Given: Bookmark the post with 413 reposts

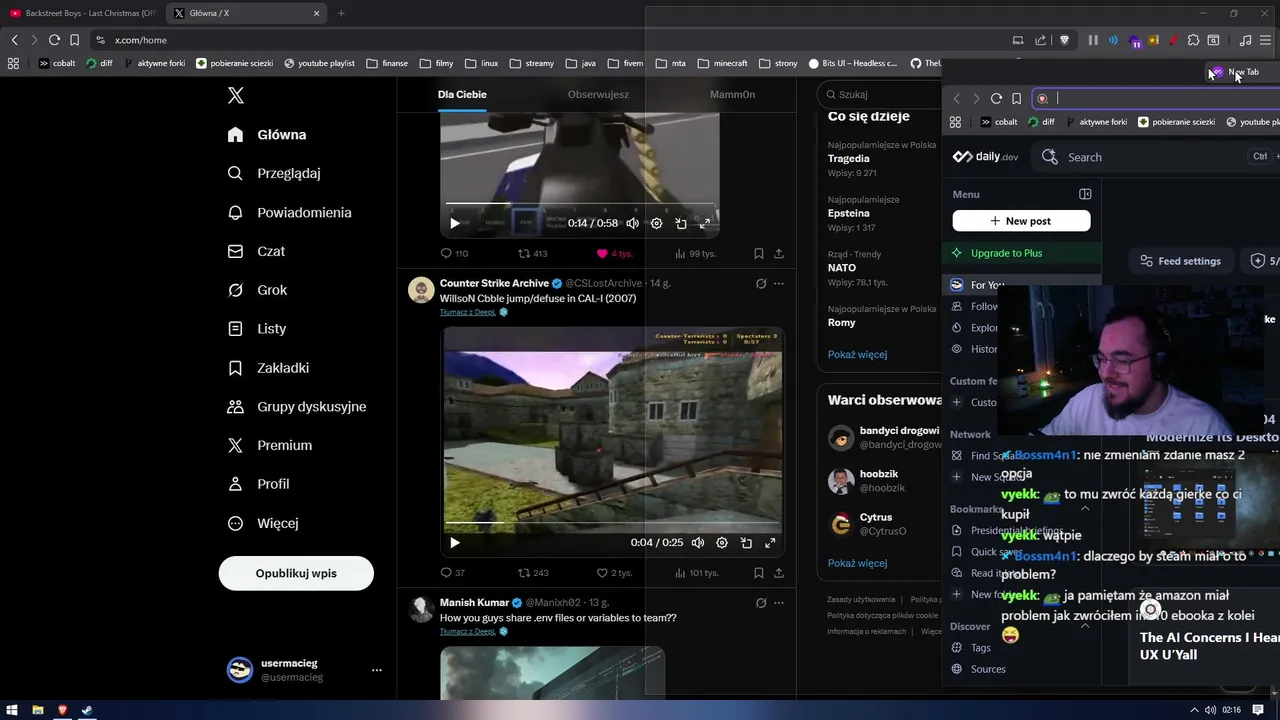Looking at the screenshot, I should (x=759, y=254).
